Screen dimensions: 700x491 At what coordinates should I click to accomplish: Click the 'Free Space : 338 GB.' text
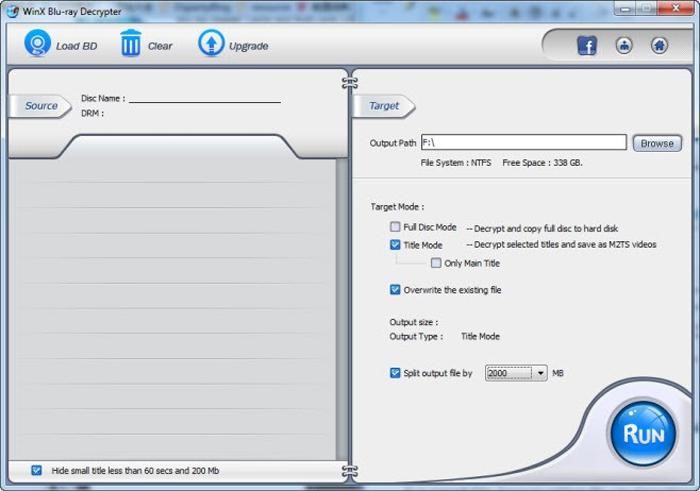click(x=542, y=163)
